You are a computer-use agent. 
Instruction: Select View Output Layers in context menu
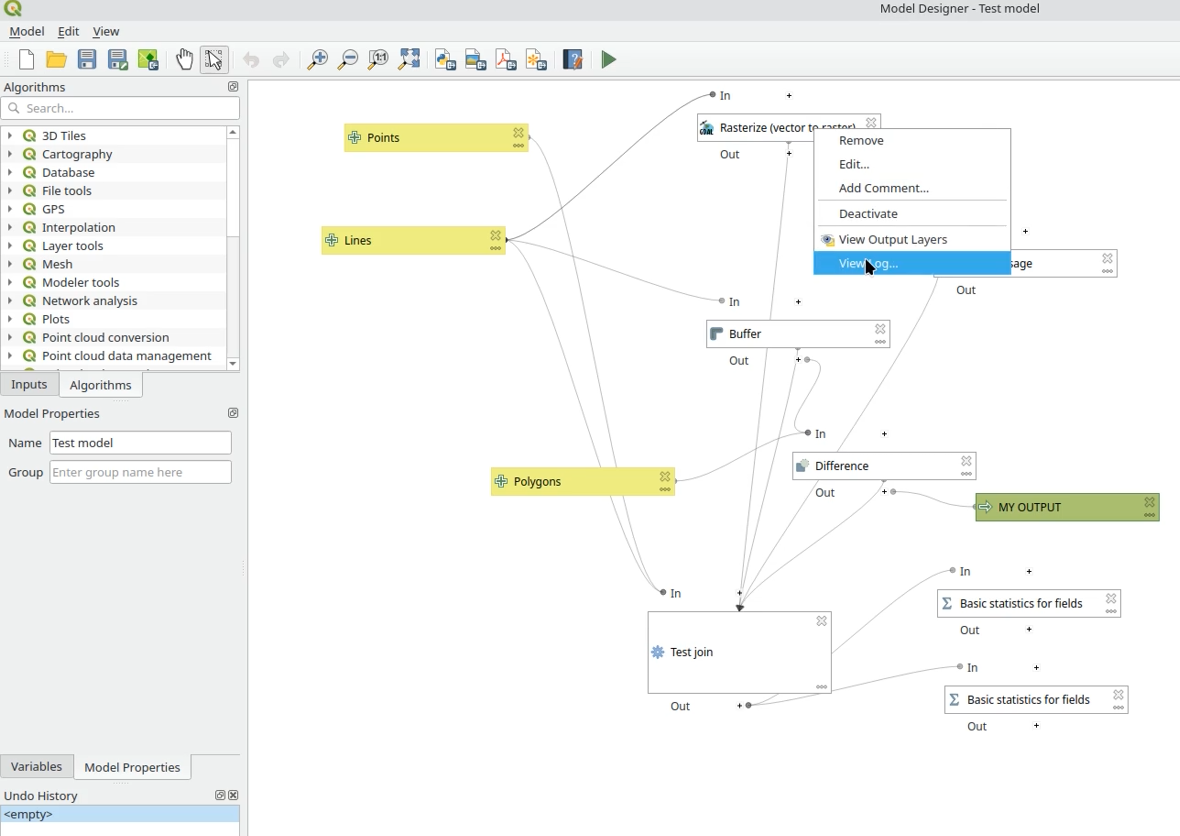[x=892, y=240]
